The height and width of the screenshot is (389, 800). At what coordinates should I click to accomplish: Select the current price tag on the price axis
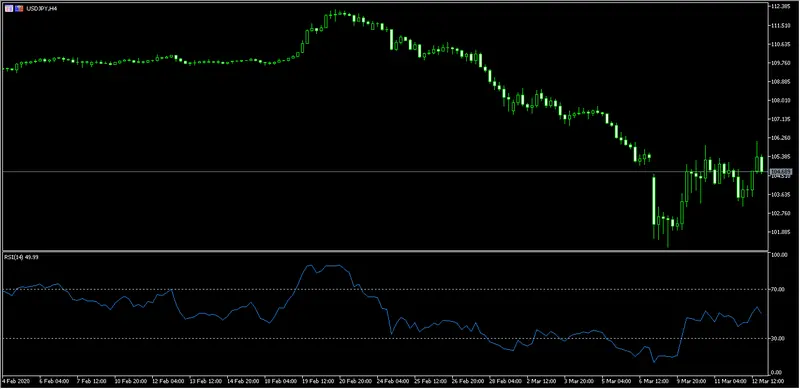coord(781,172)
